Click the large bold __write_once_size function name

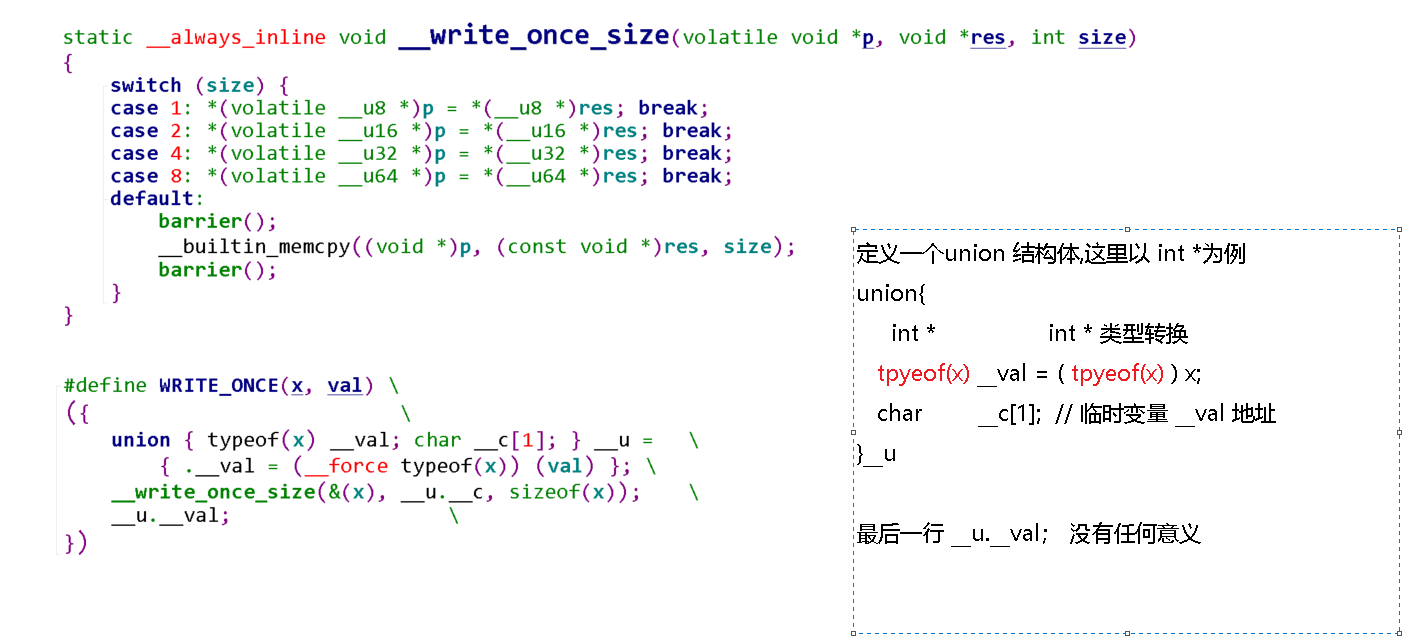tap(534, 36)
